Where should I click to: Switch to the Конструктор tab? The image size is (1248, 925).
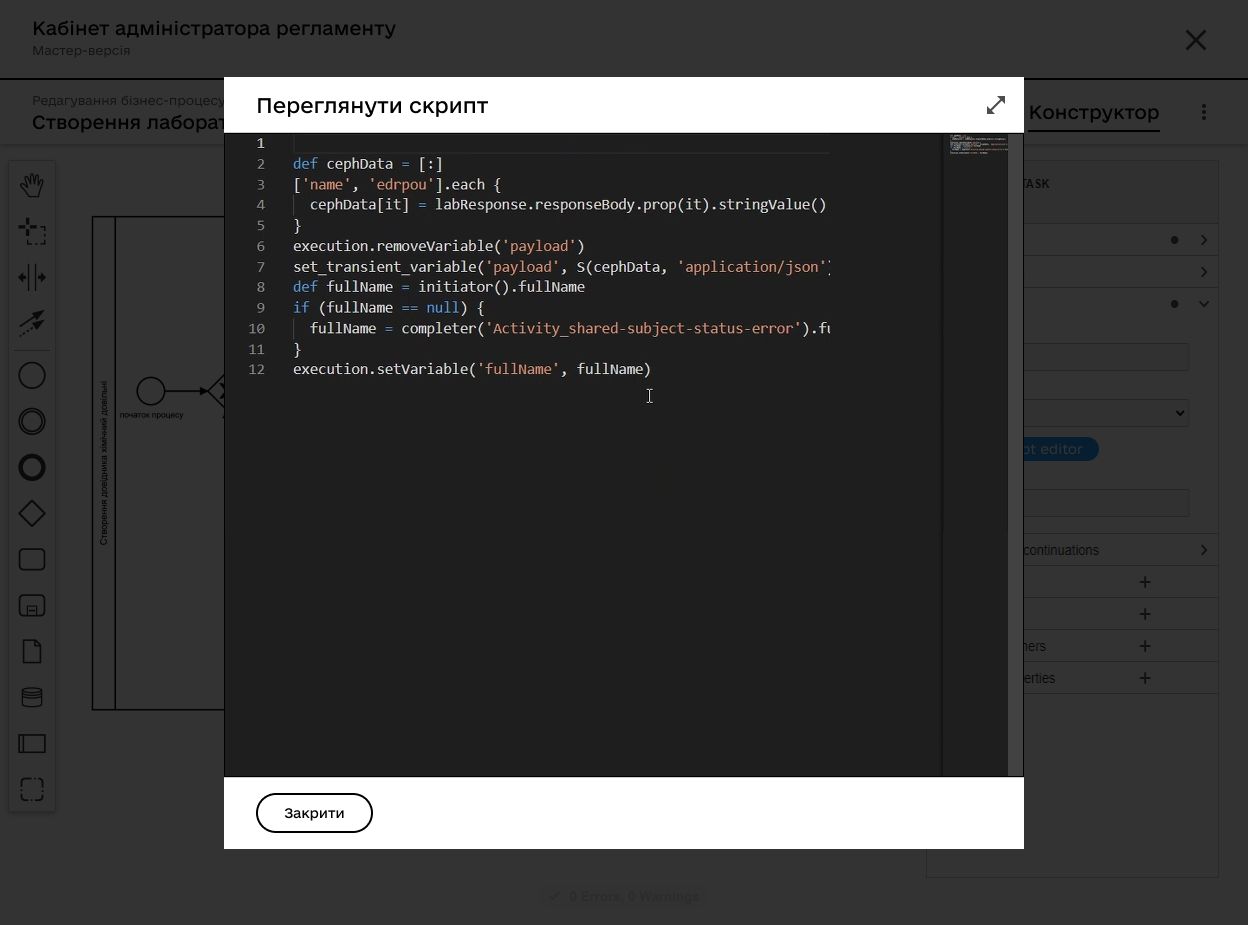(1094, 113)
